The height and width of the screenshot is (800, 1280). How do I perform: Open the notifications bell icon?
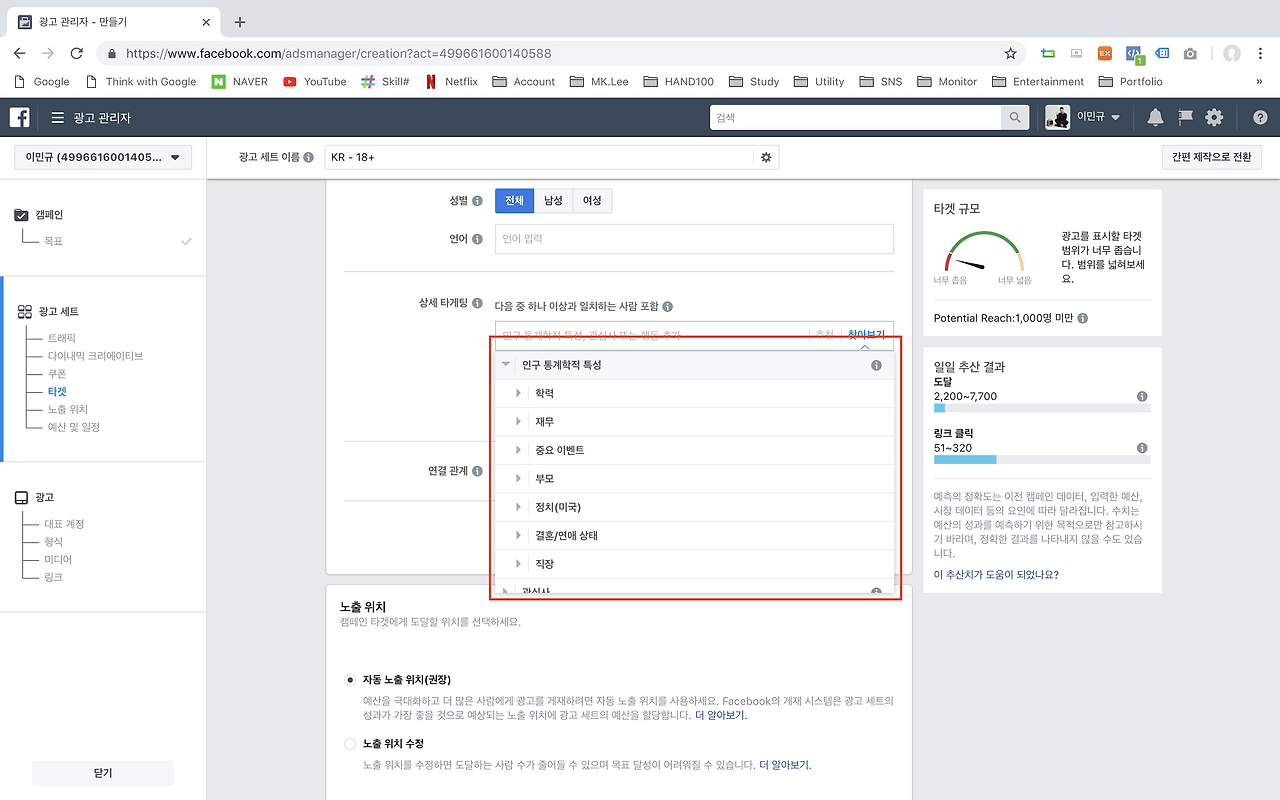[1154, 116]
